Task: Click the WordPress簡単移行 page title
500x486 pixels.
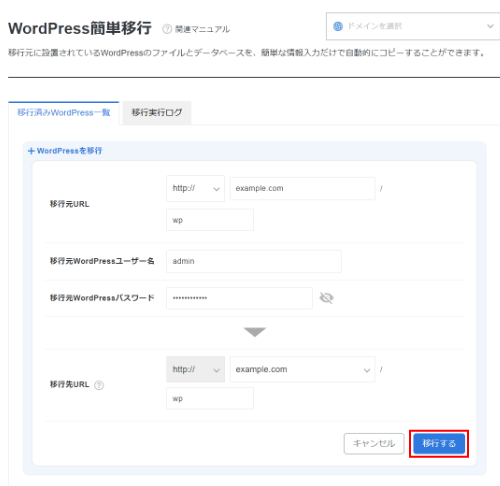Action: 80,28
